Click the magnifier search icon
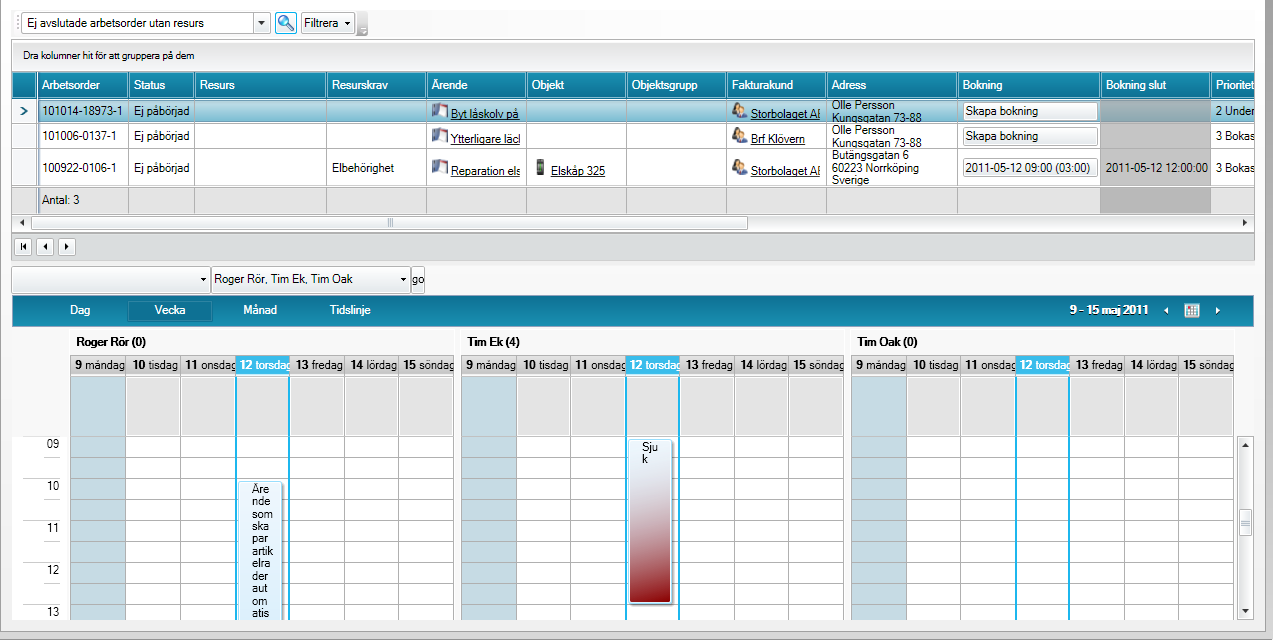Image resolution: width=1273 pixels, height=640 pixels. pyautogui.click(x=286, y=23)
